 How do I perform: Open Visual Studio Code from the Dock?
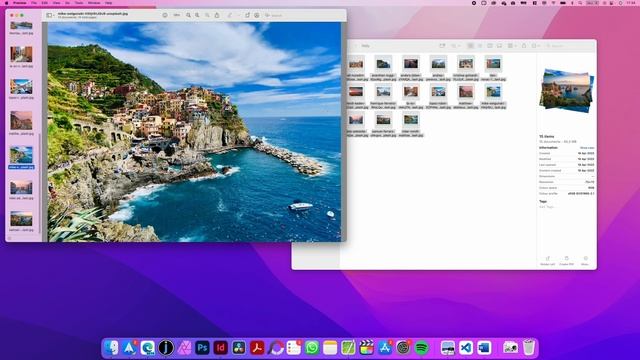[466, 348]
